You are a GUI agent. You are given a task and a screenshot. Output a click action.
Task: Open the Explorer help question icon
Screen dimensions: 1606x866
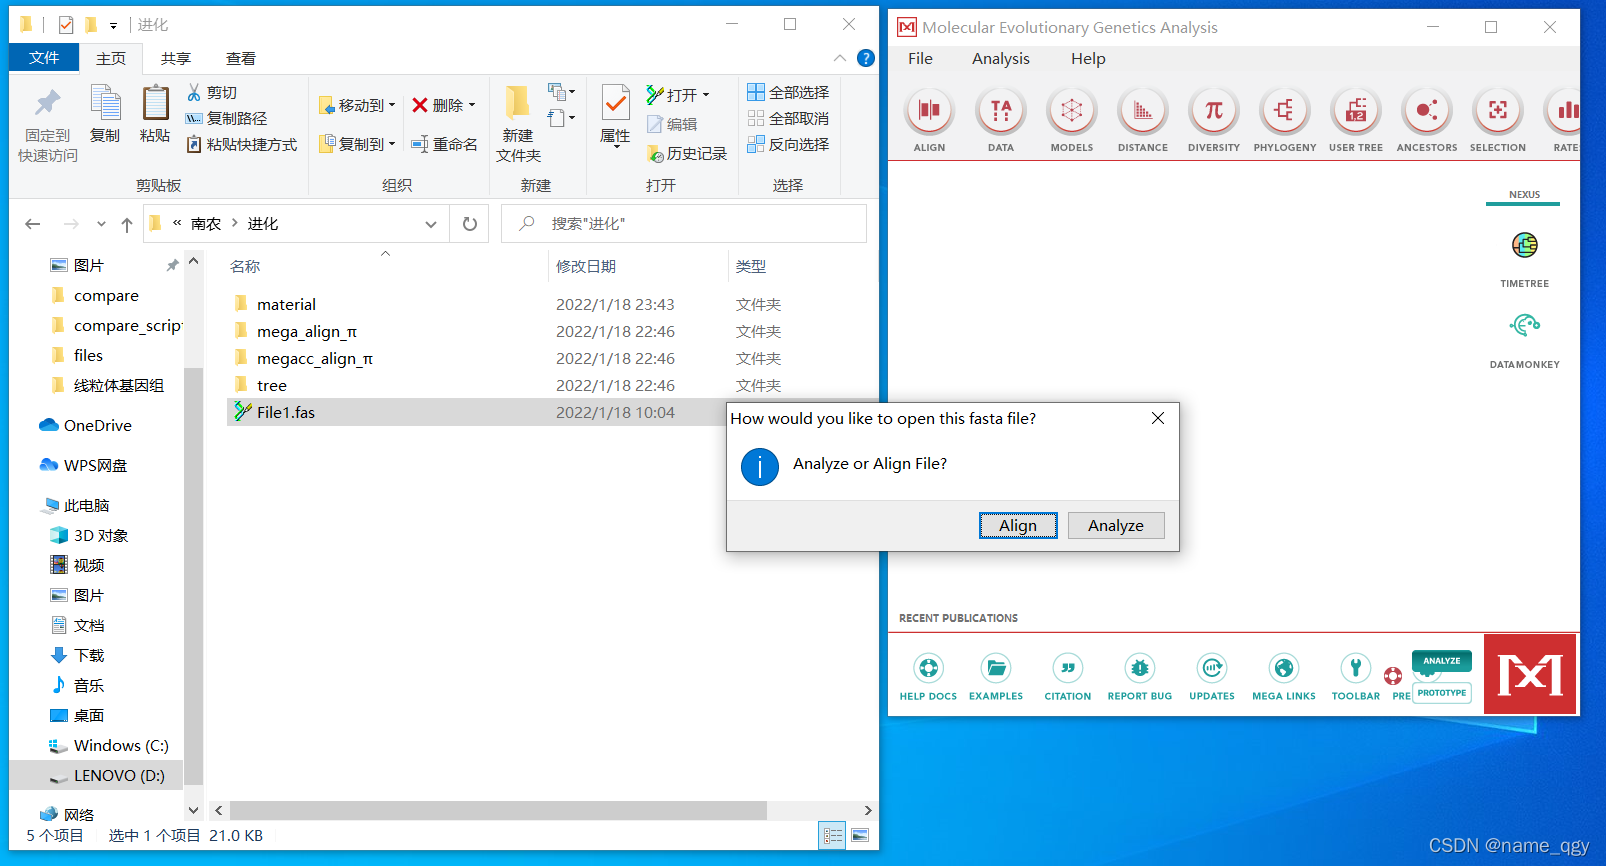pyautogui.click(x=866, y=58)
